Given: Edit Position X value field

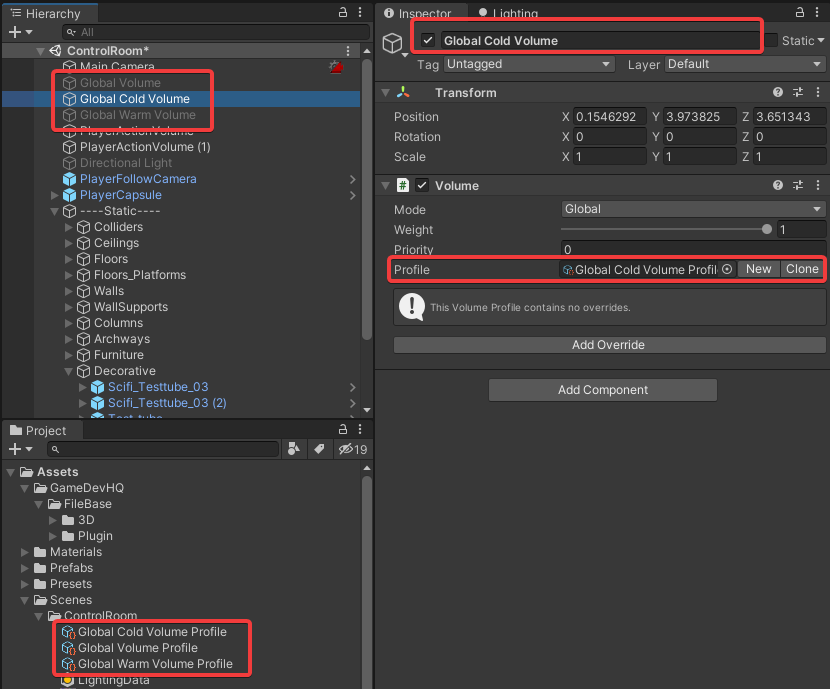Looking at the screenshot, I should pos(609,117).
